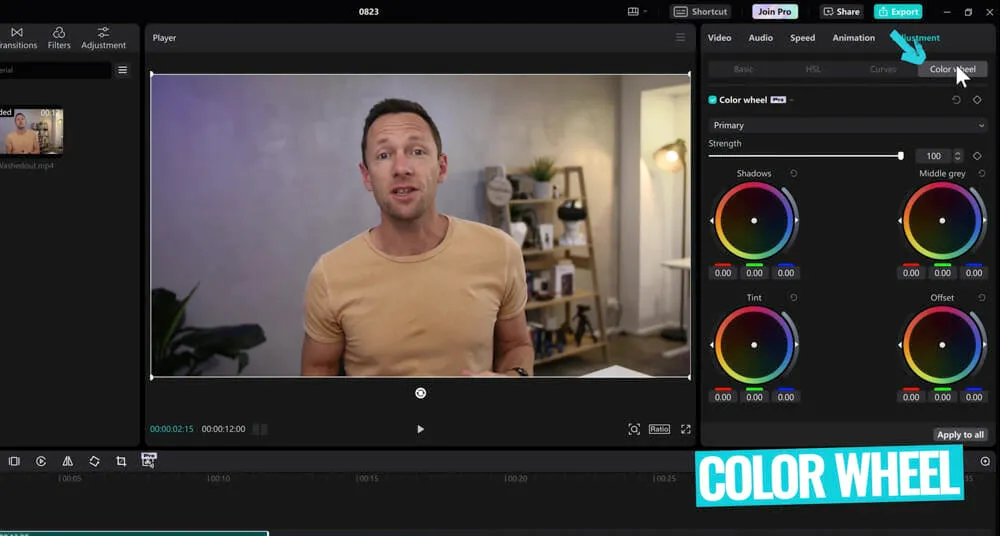Reset the entire Color wheel section

pos(956,100)
